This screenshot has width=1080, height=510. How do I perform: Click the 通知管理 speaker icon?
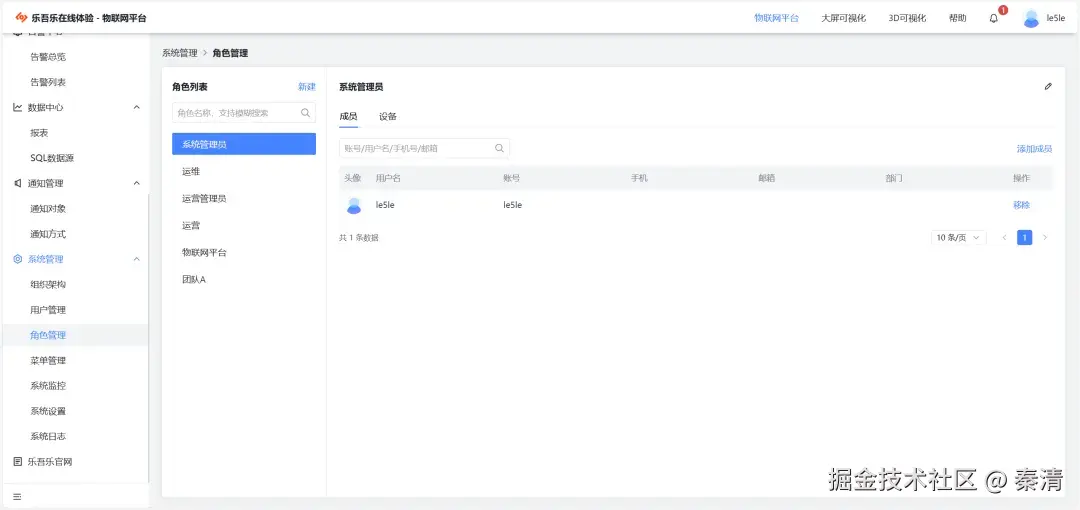[x=18, y=183]
